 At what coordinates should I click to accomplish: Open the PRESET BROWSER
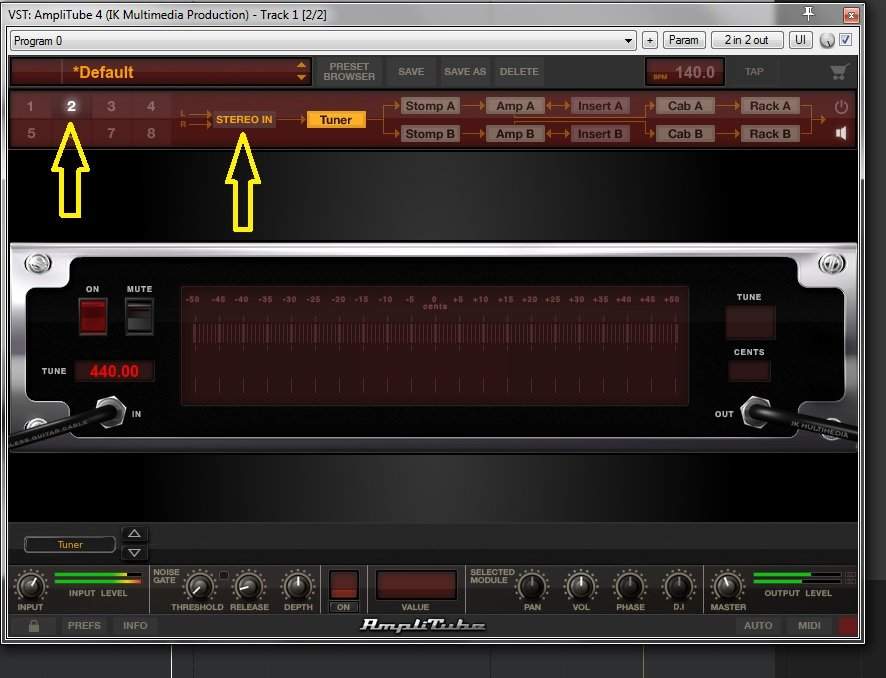tap(349, 72)
